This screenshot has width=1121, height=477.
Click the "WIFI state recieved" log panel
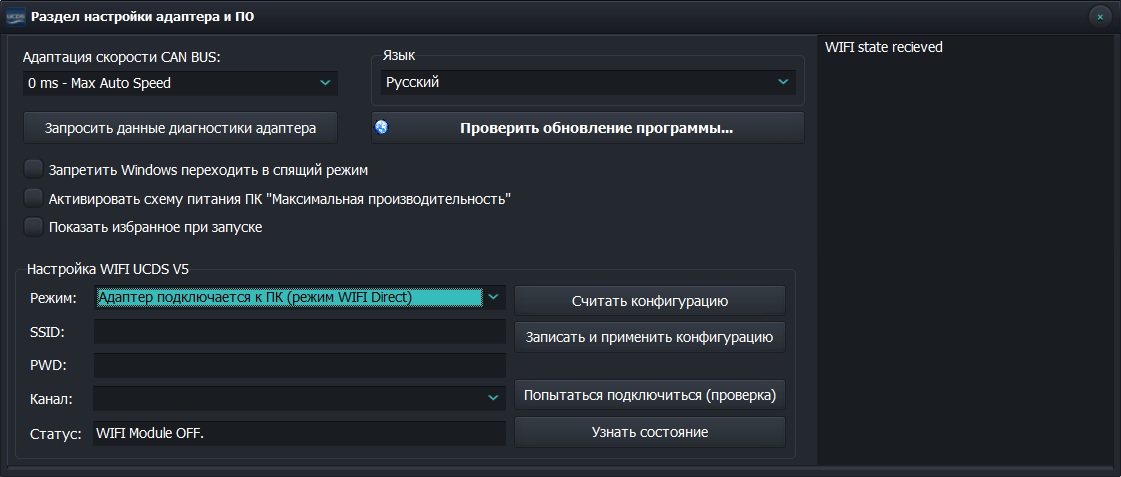pos(966,250)
